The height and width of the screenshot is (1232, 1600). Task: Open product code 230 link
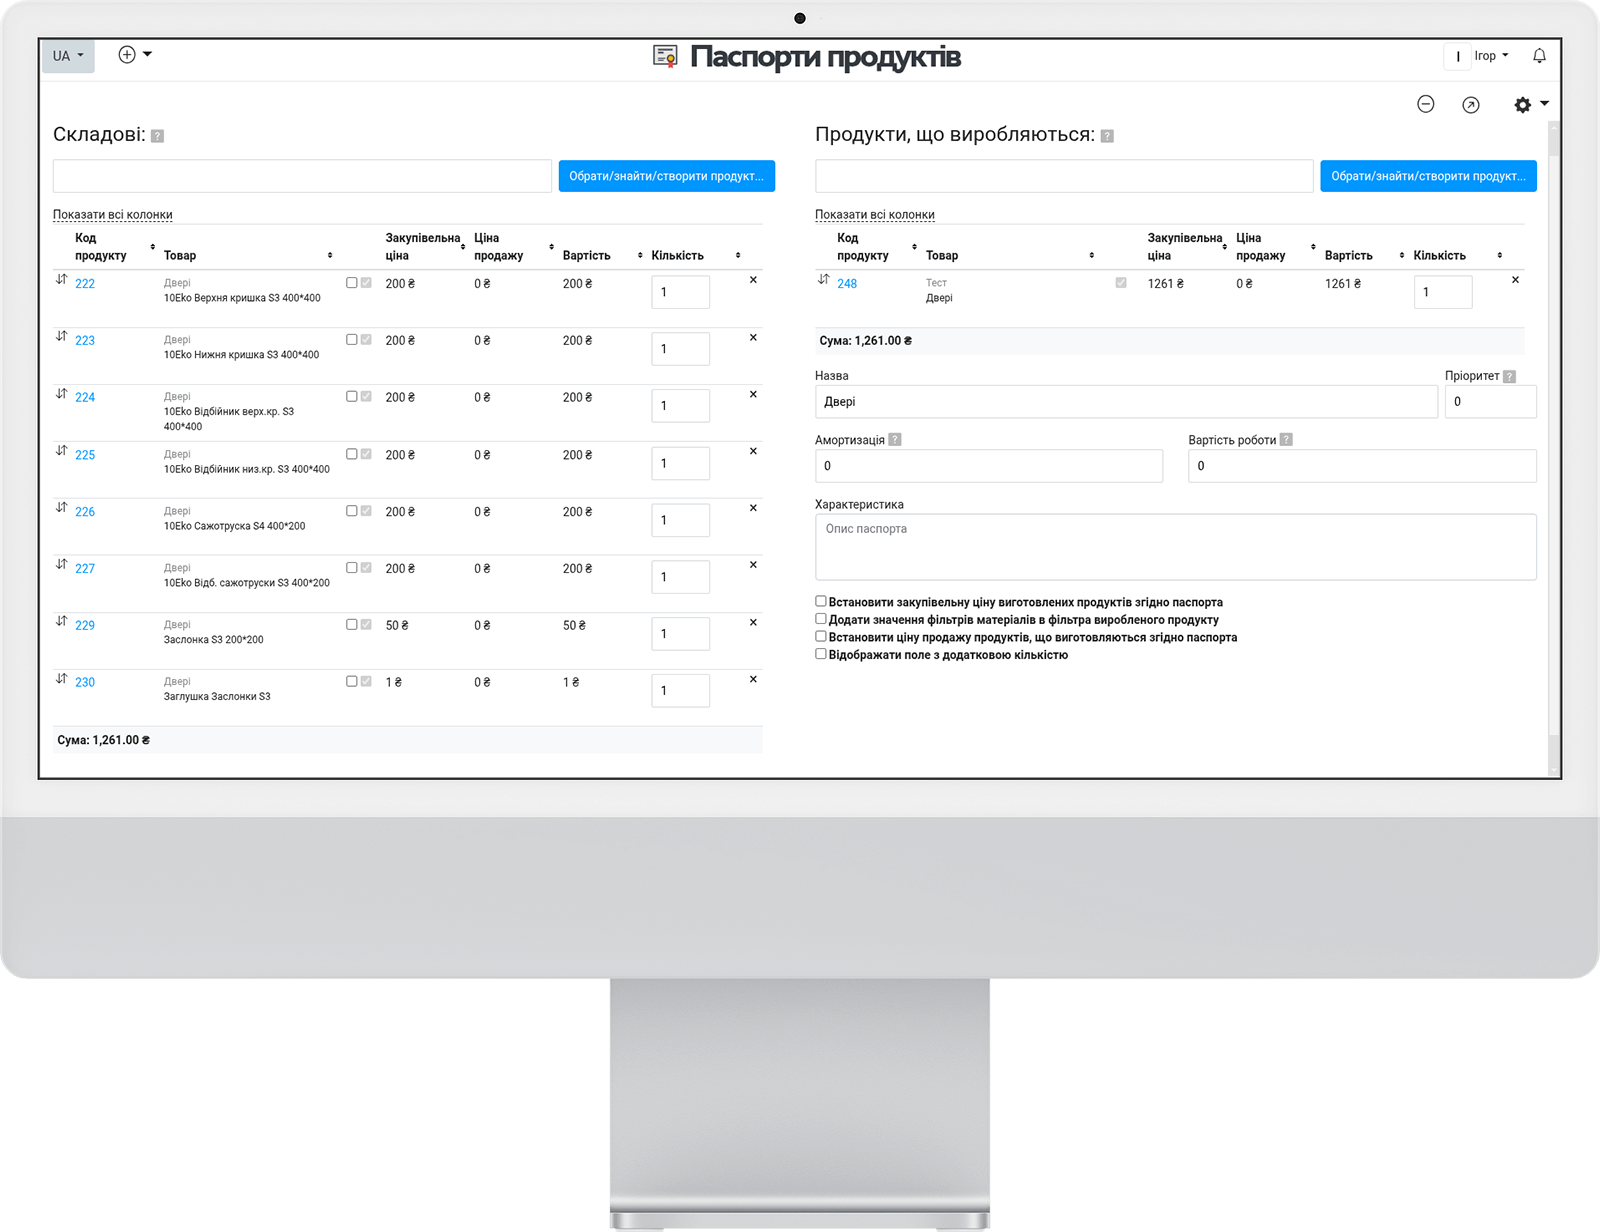coord(85,683)
